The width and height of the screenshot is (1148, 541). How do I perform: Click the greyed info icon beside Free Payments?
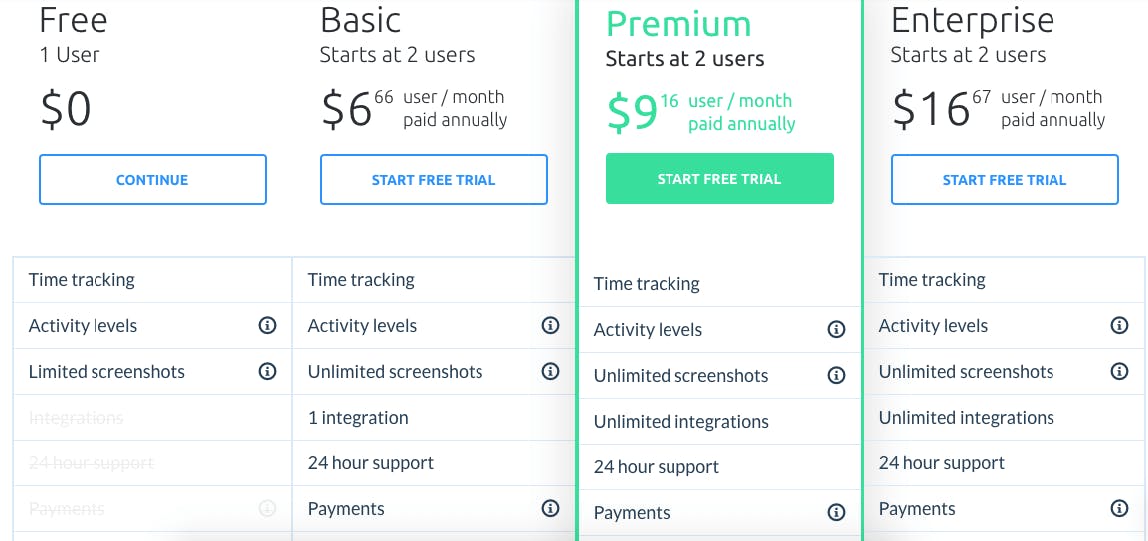(x=267, y=508)
